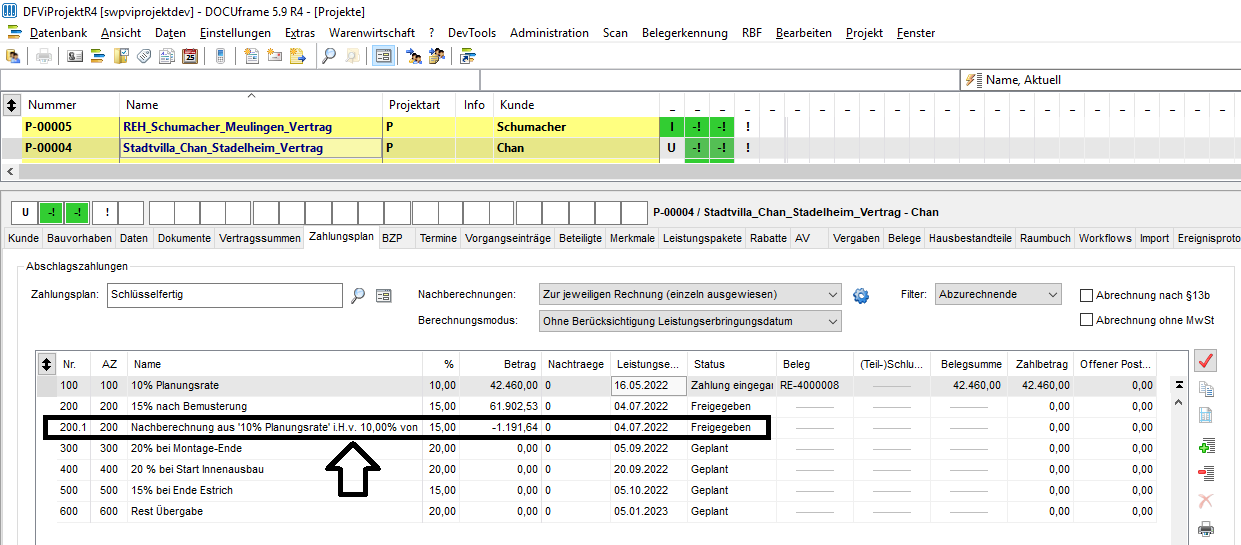This screenshot has width=1241, height=545.
Task: Switch to the BZP tab
Action: pyautogui.click(x=393, y=239)
